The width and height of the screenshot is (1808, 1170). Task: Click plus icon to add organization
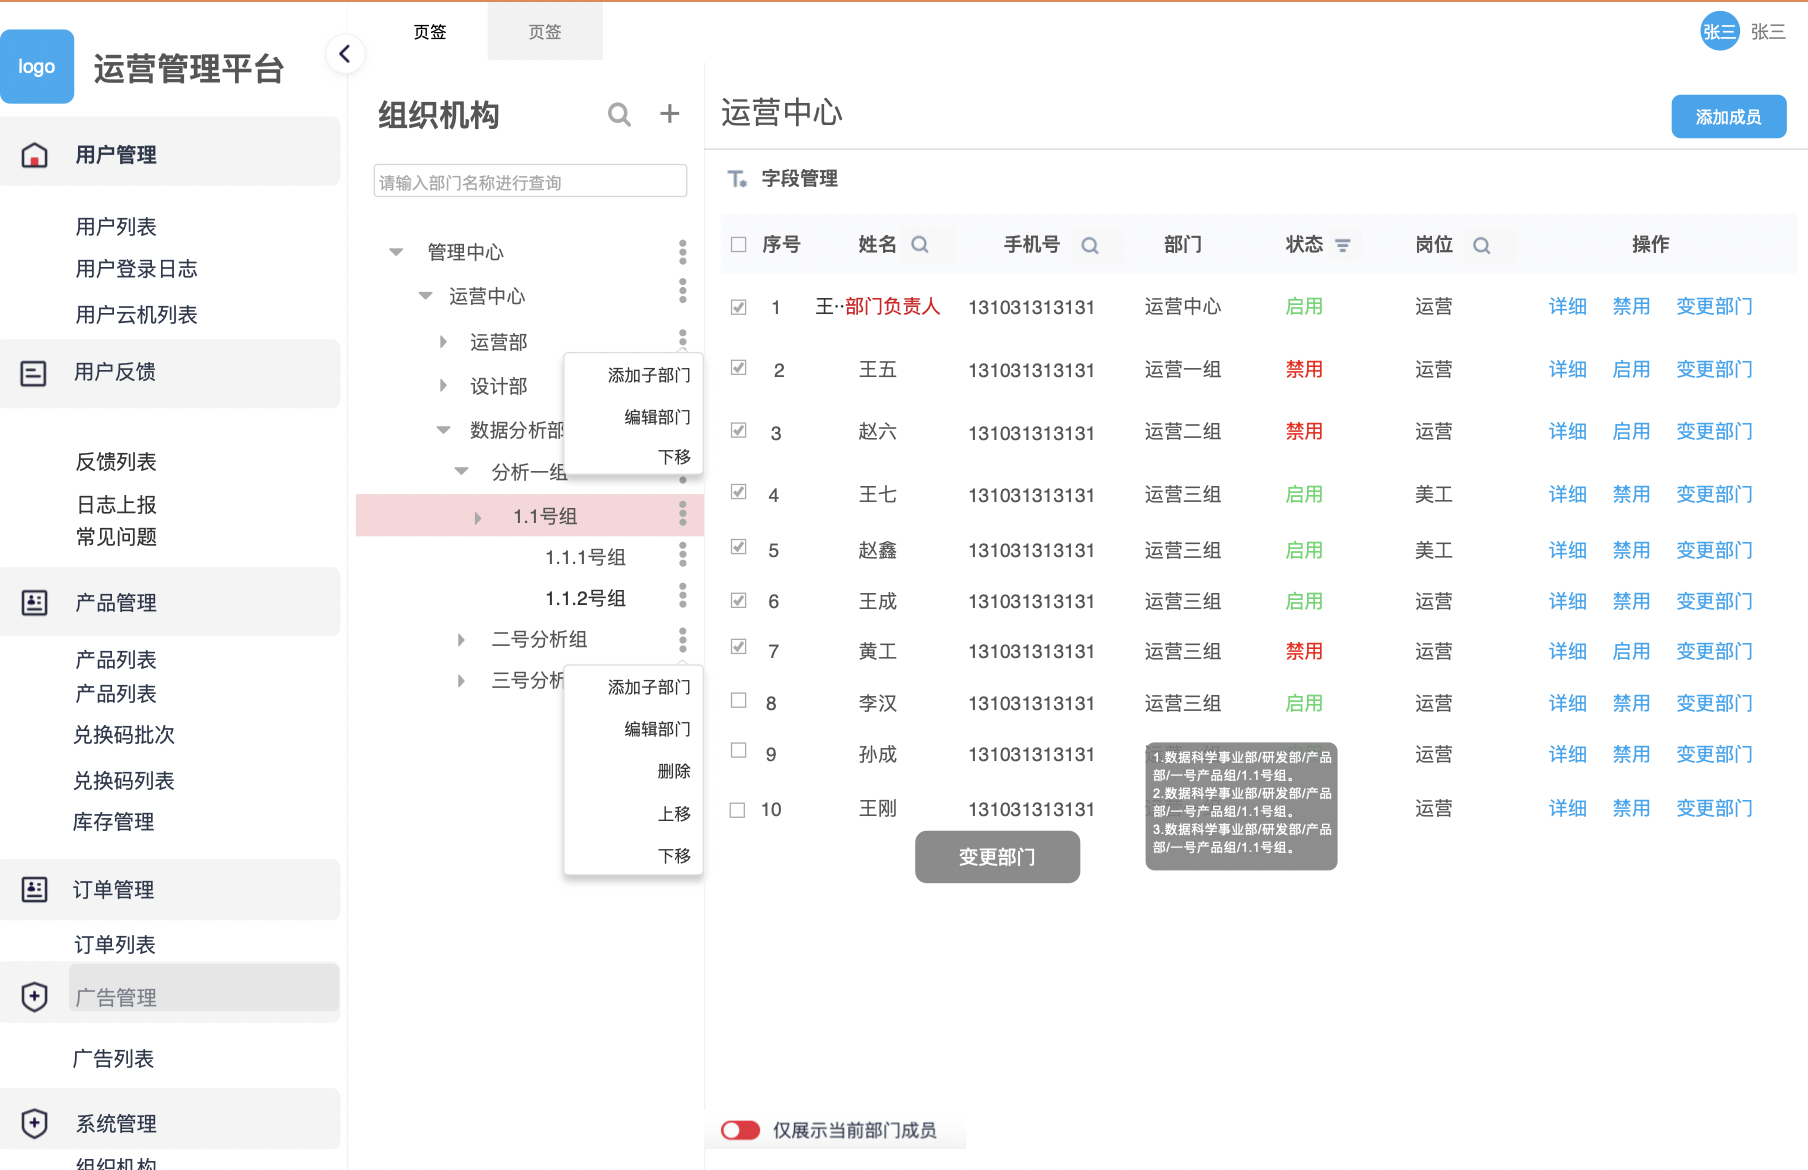point(670,114)
